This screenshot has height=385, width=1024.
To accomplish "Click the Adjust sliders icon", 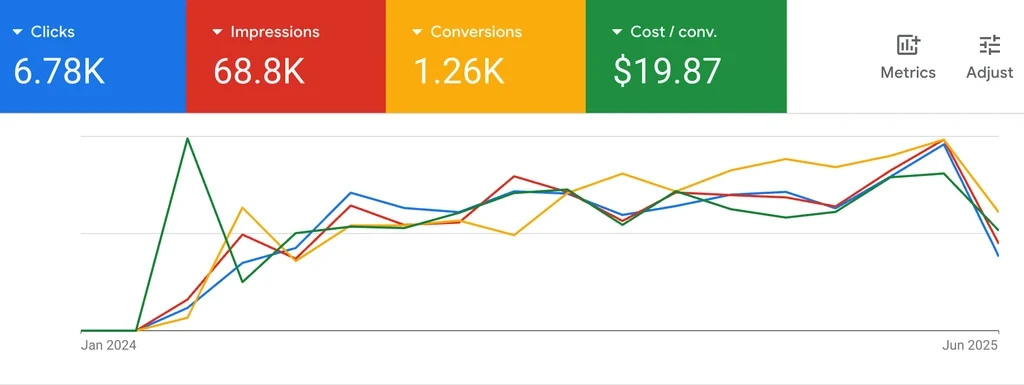I will [989, 45].
